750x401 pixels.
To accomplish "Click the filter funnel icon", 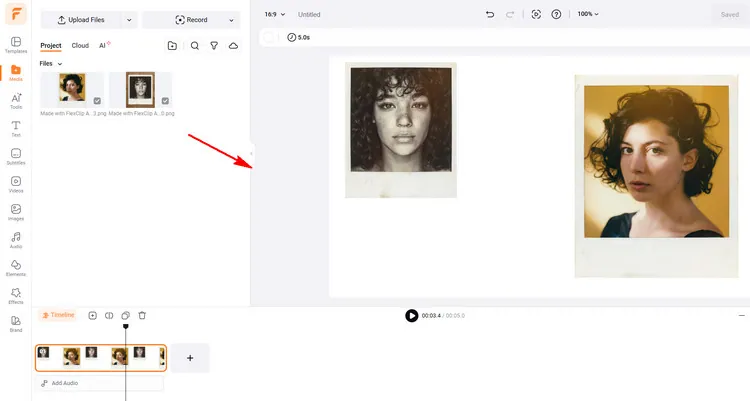I will click(214, 46).
